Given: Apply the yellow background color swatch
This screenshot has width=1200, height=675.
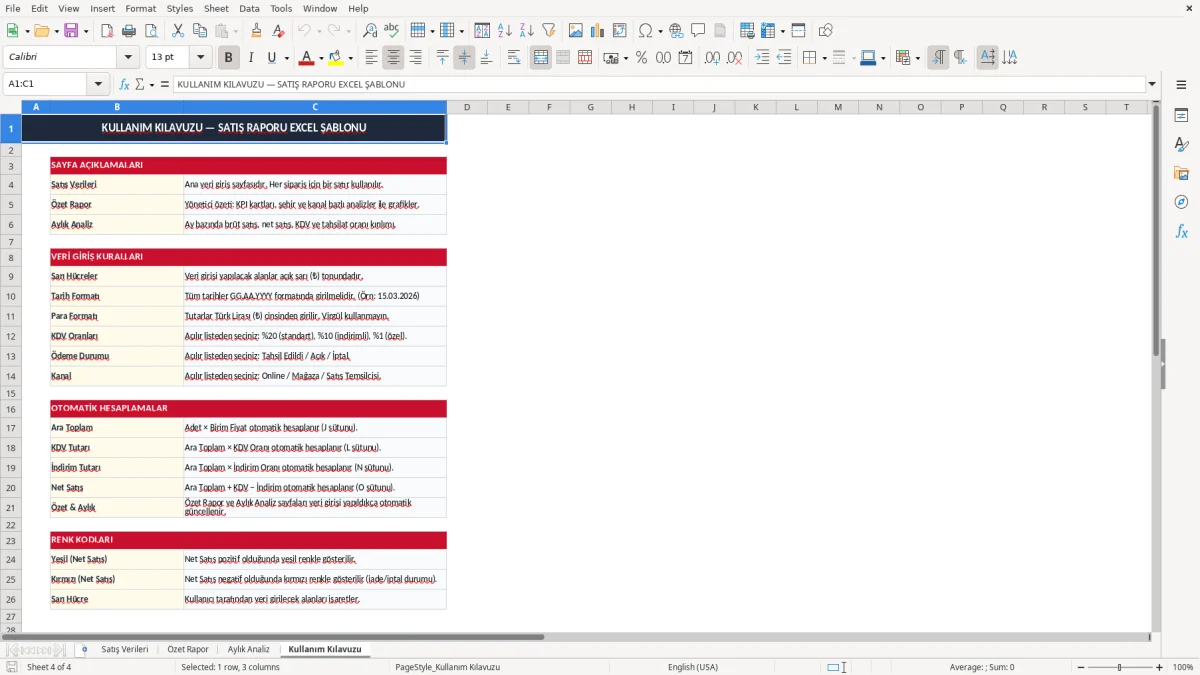Looking at the screenshot, I should 336,58.
